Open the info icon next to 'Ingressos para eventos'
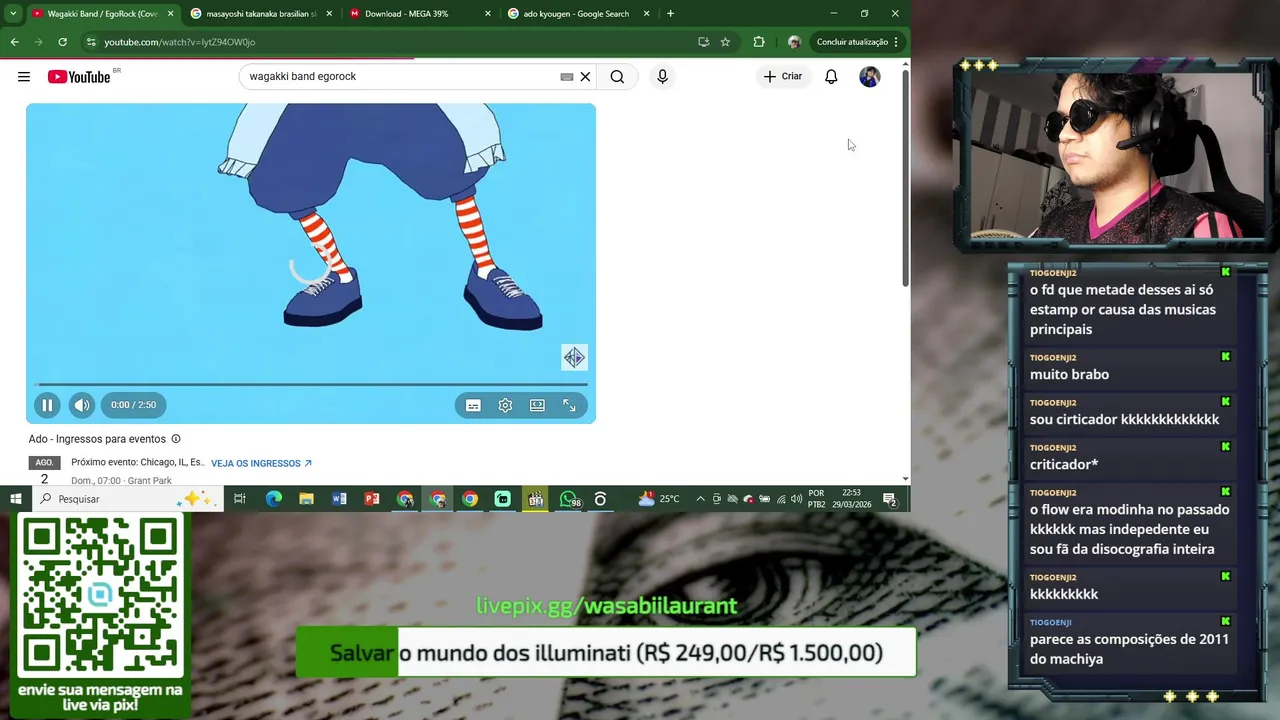The height and width of the screenshot is (720, 1280). (x=176, y=439)
